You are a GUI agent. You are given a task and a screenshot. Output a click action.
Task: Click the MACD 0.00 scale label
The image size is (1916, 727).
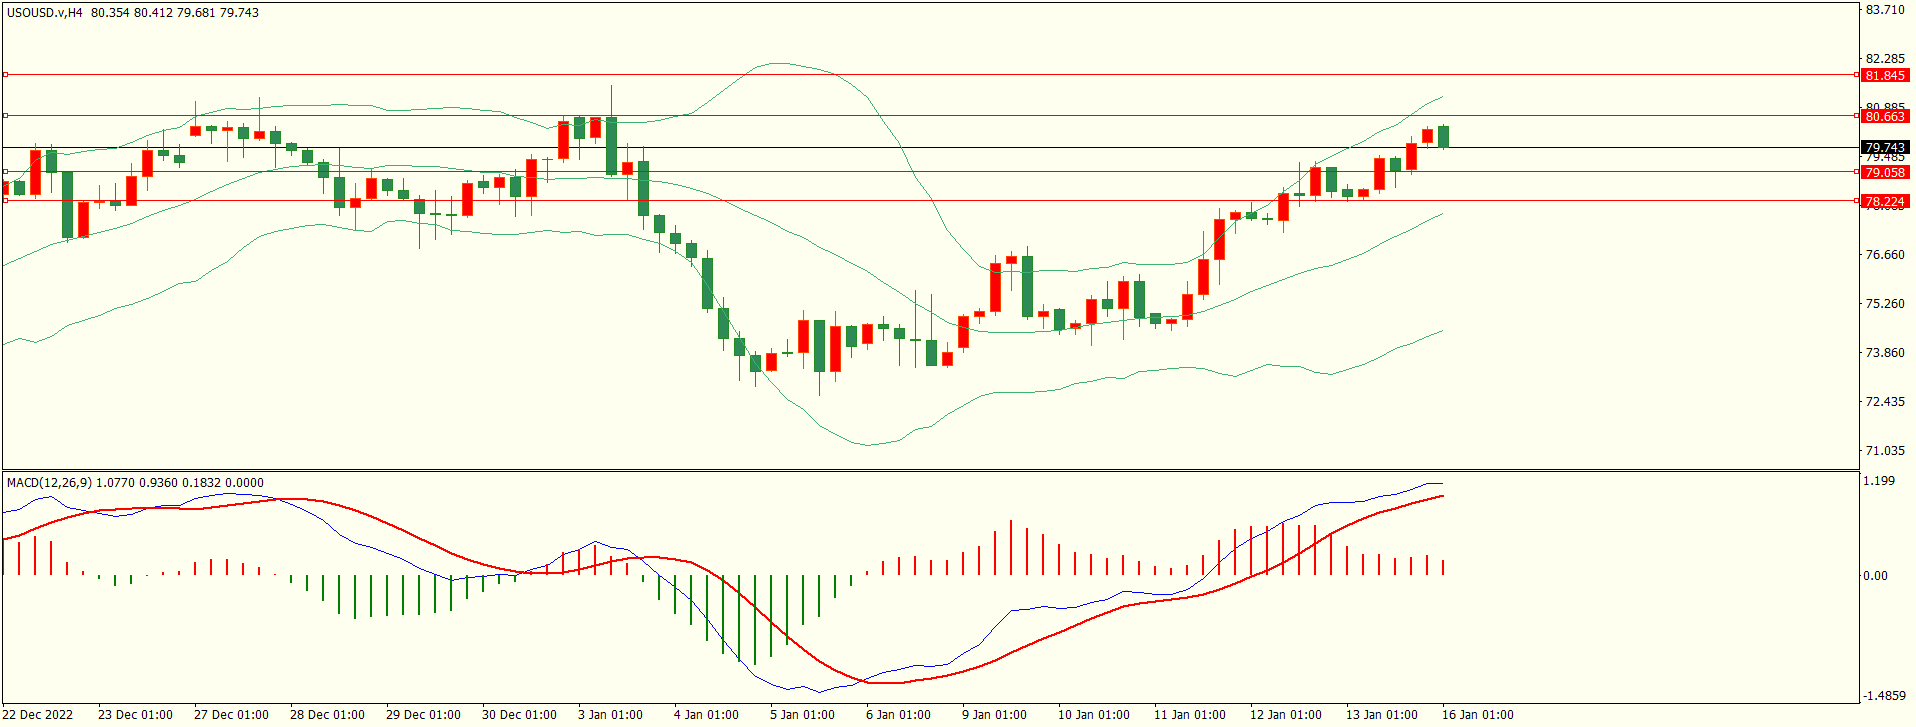pyautogui.click(x=1875, y=576)
